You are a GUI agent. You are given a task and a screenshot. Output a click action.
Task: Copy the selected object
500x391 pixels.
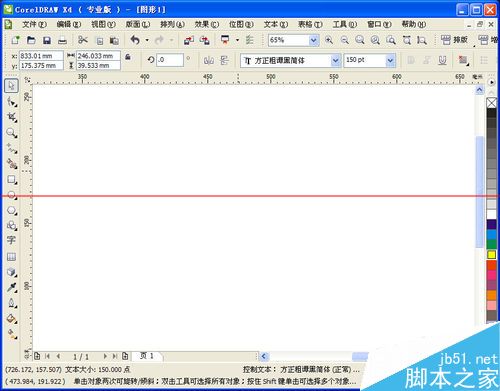point(99,41)
